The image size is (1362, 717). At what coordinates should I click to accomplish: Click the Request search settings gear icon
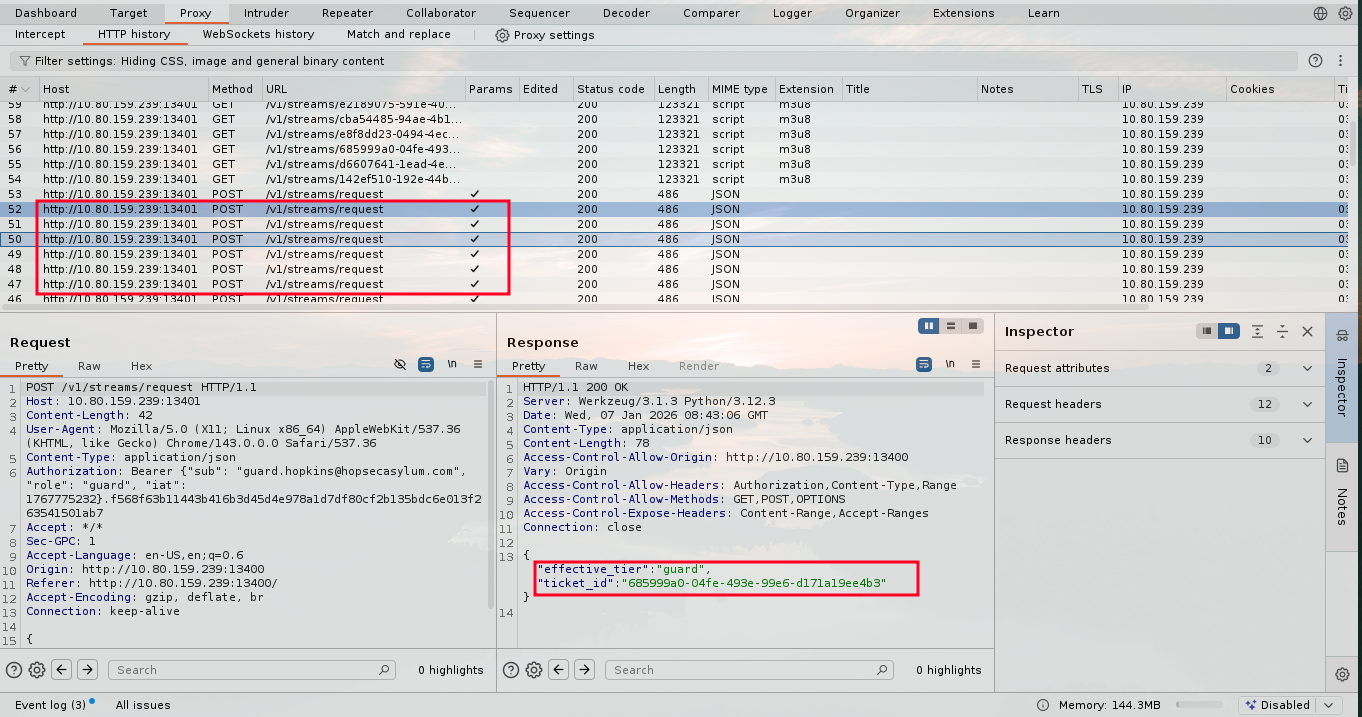pyautogui.click(x=37, y=670)
